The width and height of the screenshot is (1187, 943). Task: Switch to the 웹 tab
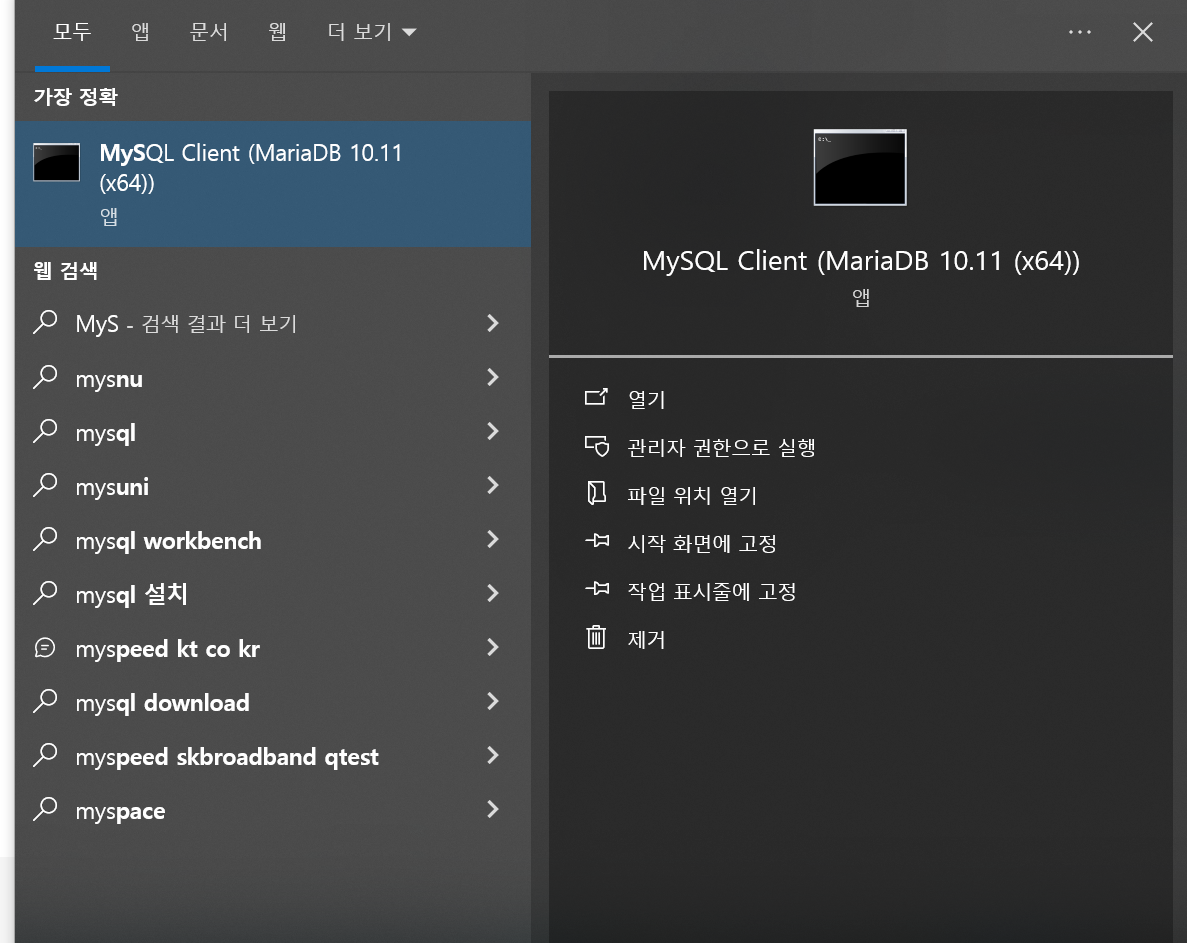point(278,32)
